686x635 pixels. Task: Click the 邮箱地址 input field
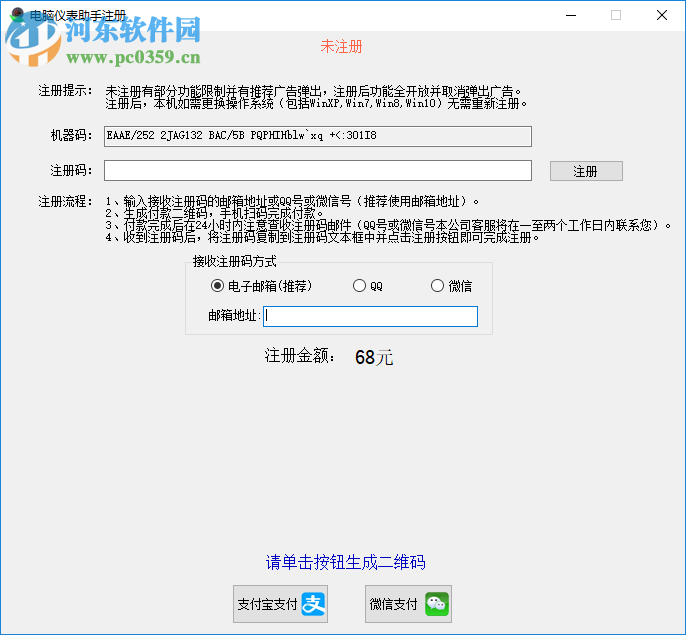[370, 316]
